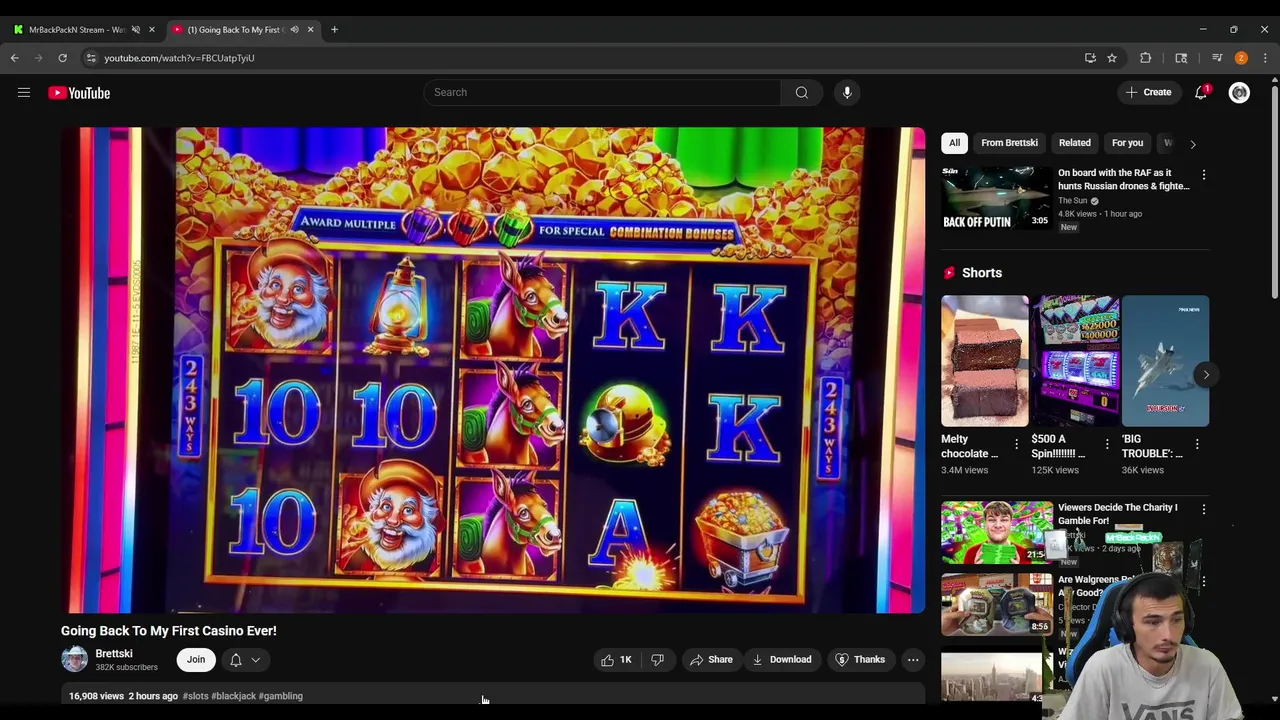
Task: Click the Download button
Action: (782, 660)
